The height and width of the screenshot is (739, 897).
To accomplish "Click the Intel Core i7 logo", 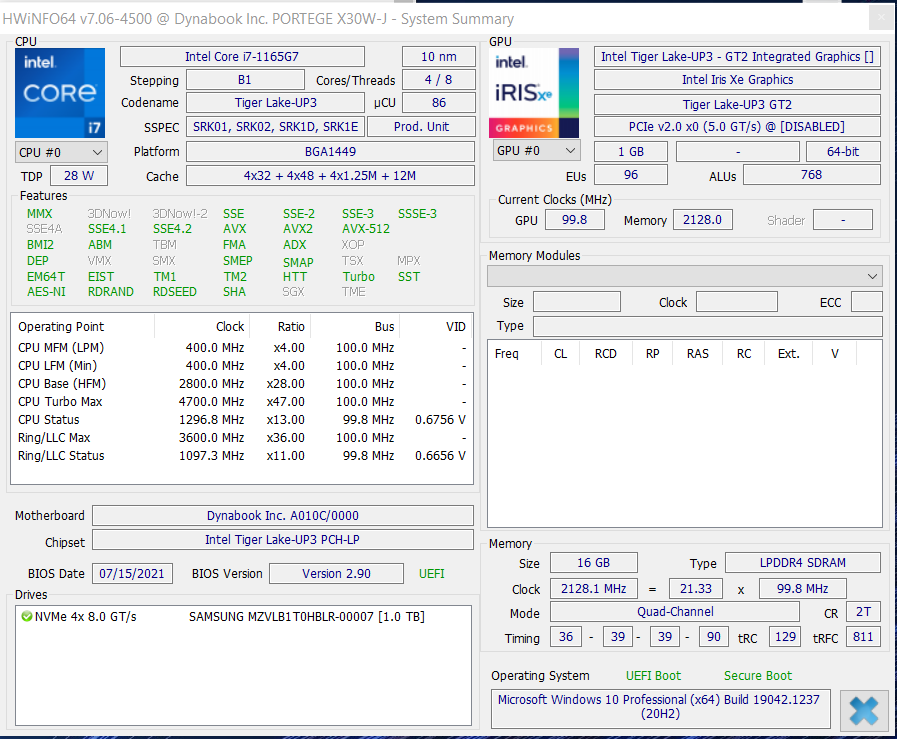I will click(59, 92).
